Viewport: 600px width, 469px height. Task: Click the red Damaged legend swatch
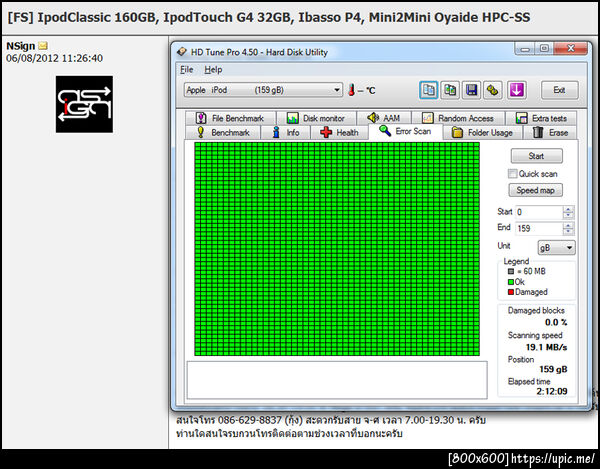(510, 292)
